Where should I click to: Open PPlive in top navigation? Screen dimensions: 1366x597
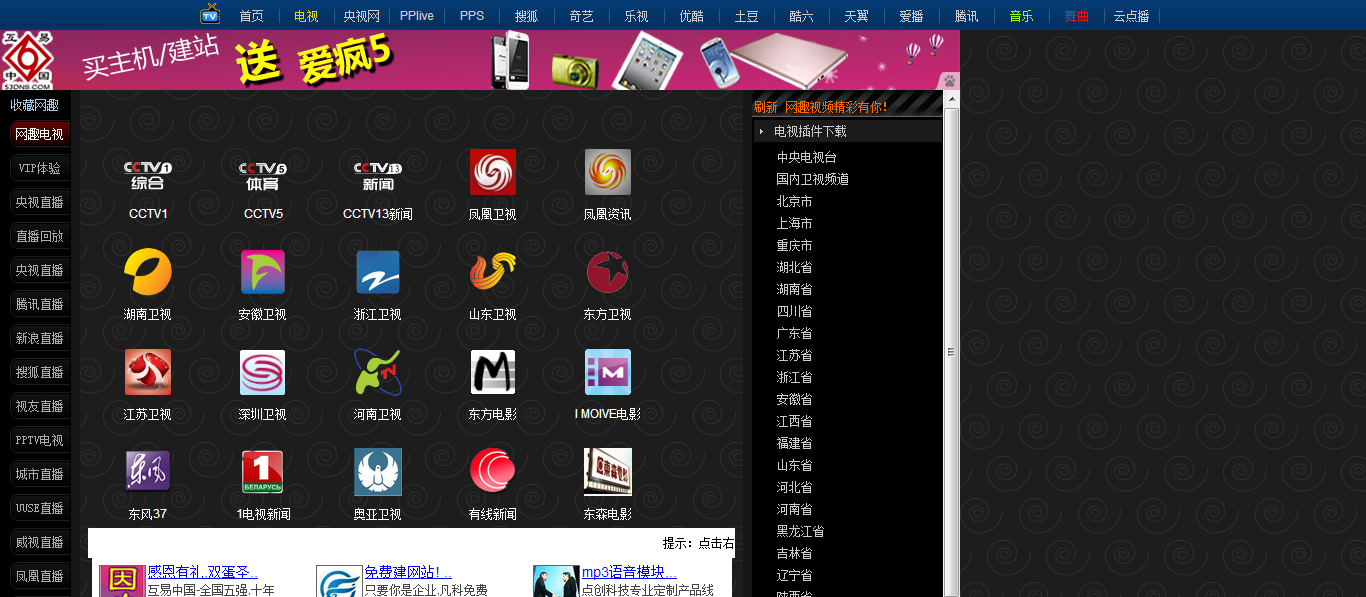coord(416,16)
